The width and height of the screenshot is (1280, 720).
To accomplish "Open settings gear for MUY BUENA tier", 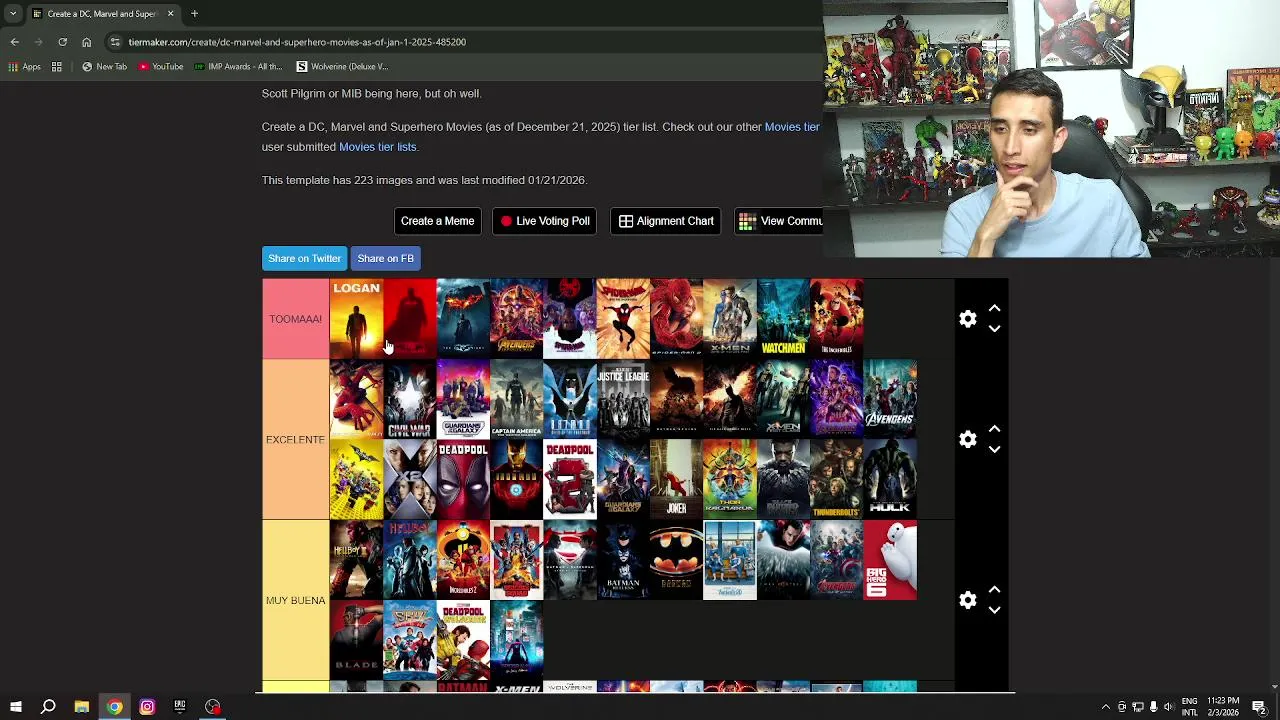I will (x=967, y=600).
